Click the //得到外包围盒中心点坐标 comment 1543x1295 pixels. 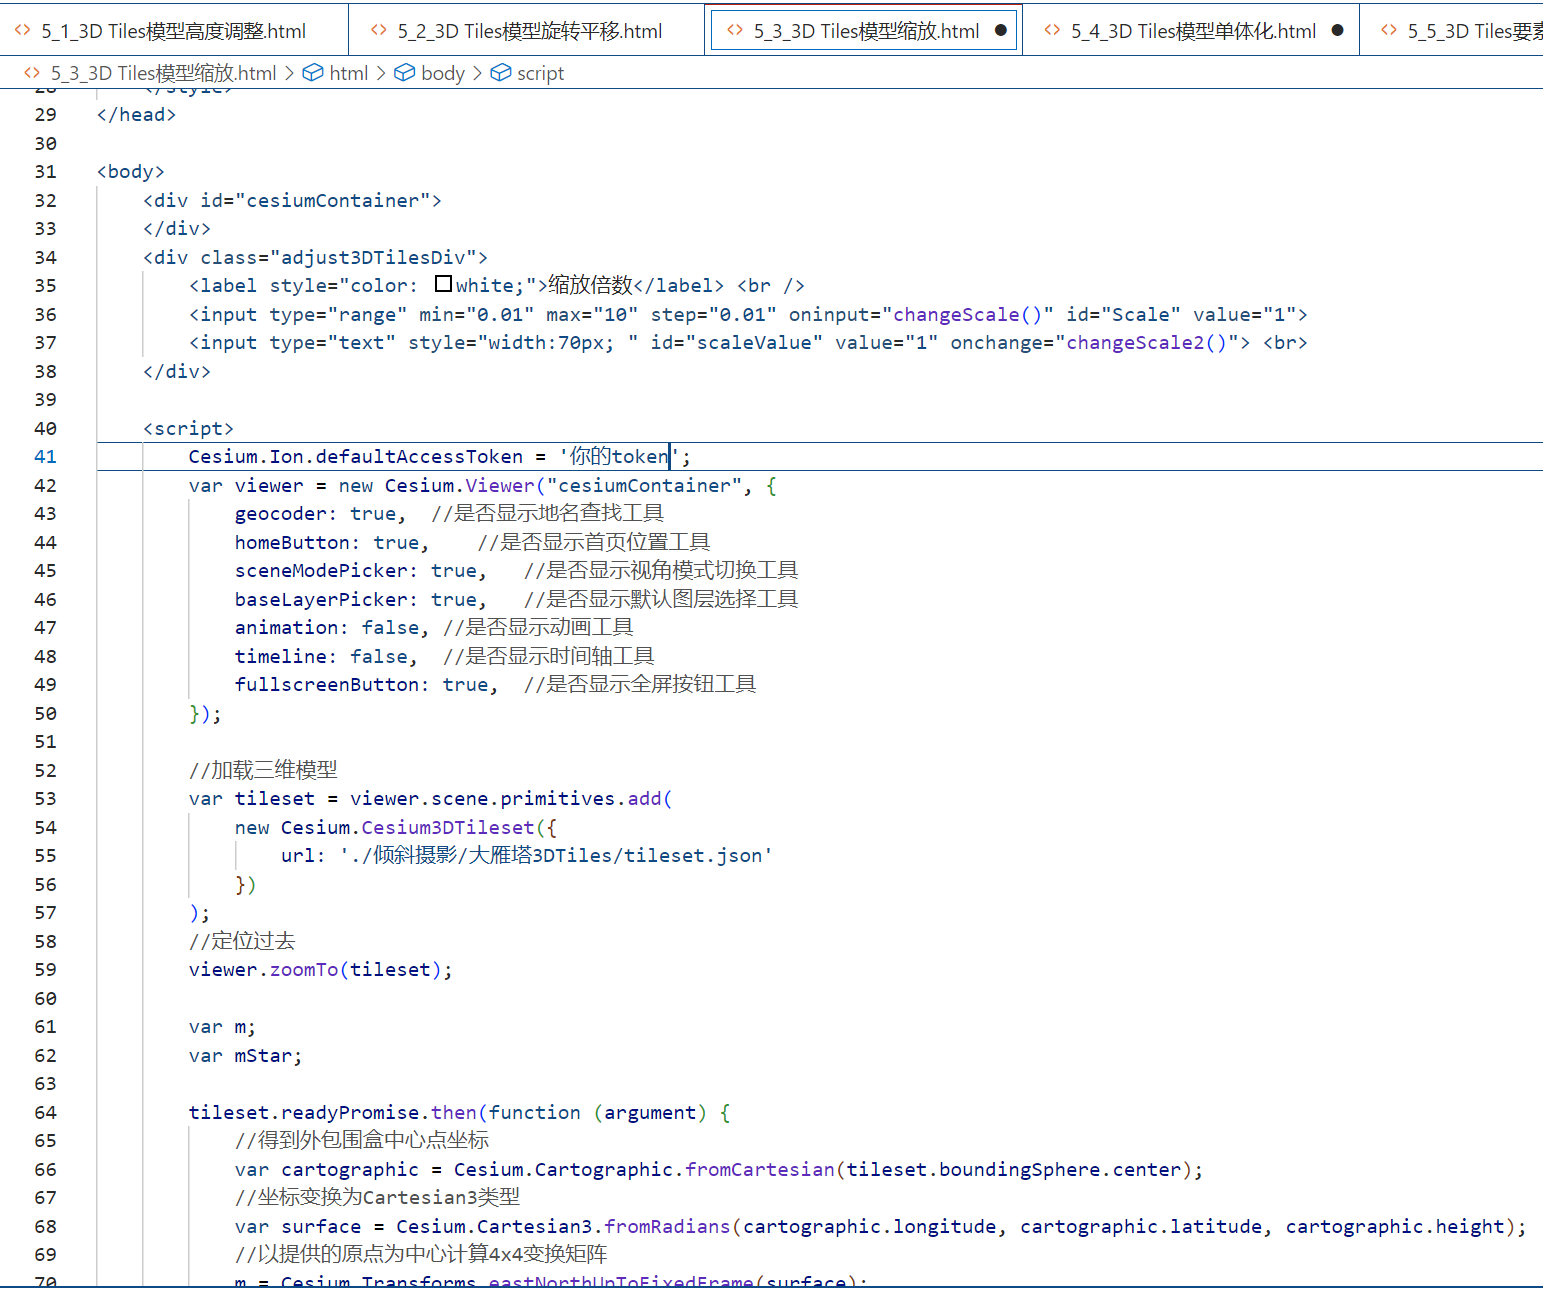pos(362,1140)
